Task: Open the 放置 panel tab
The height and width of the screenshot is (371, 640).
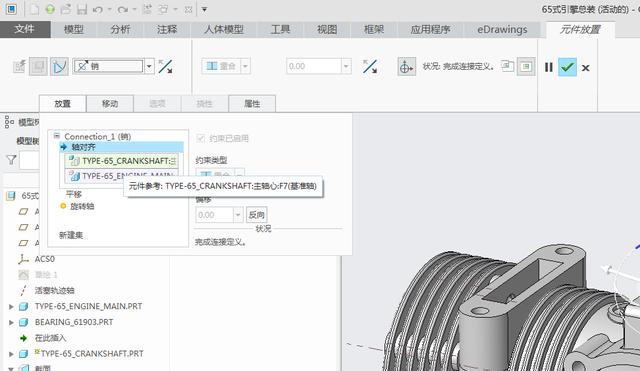Action: pyautogui.click(x=62, y=104)
